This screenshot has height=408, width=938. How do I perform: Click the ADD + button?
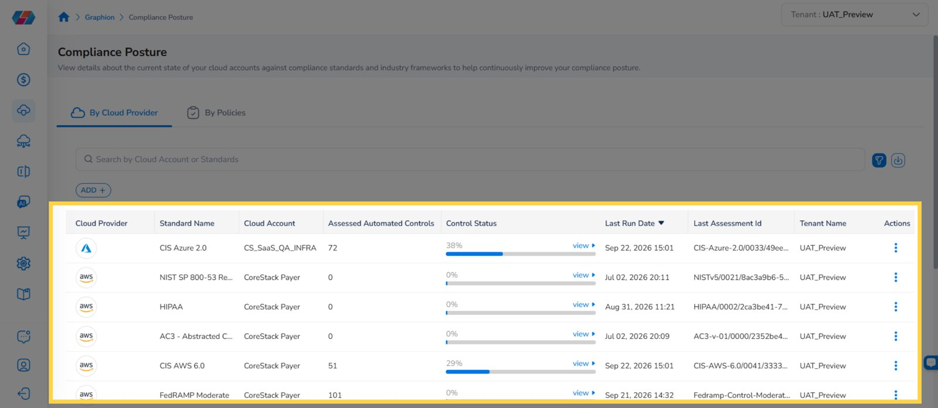93,190
